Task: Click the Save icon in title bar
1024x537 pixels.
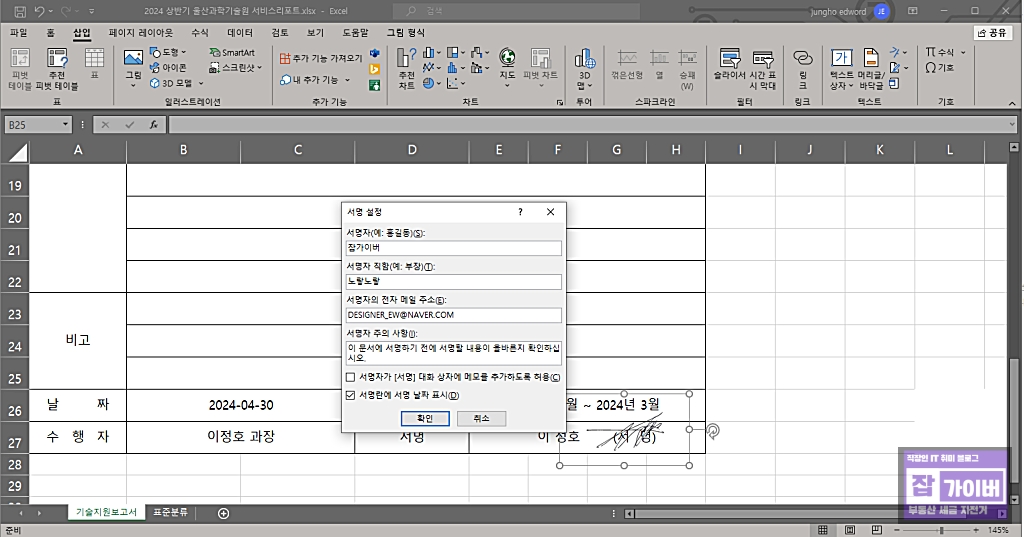Action: [x=20, y=11]
